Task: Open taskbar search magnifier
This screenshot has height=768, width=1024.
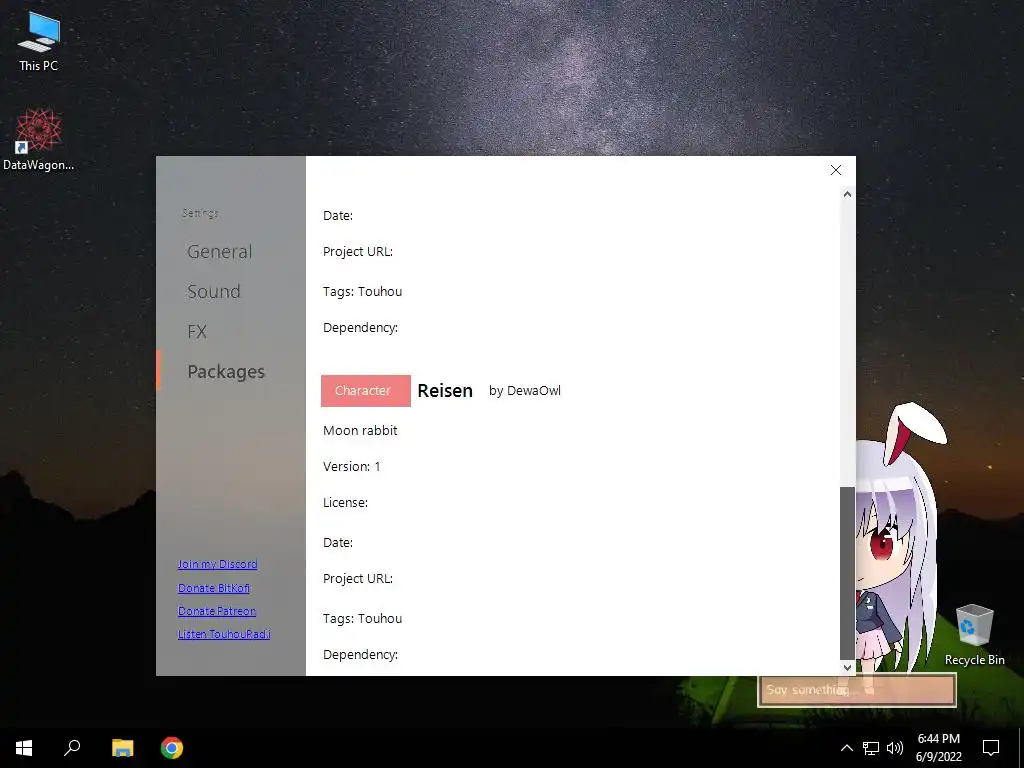Action: click(72, 748)
